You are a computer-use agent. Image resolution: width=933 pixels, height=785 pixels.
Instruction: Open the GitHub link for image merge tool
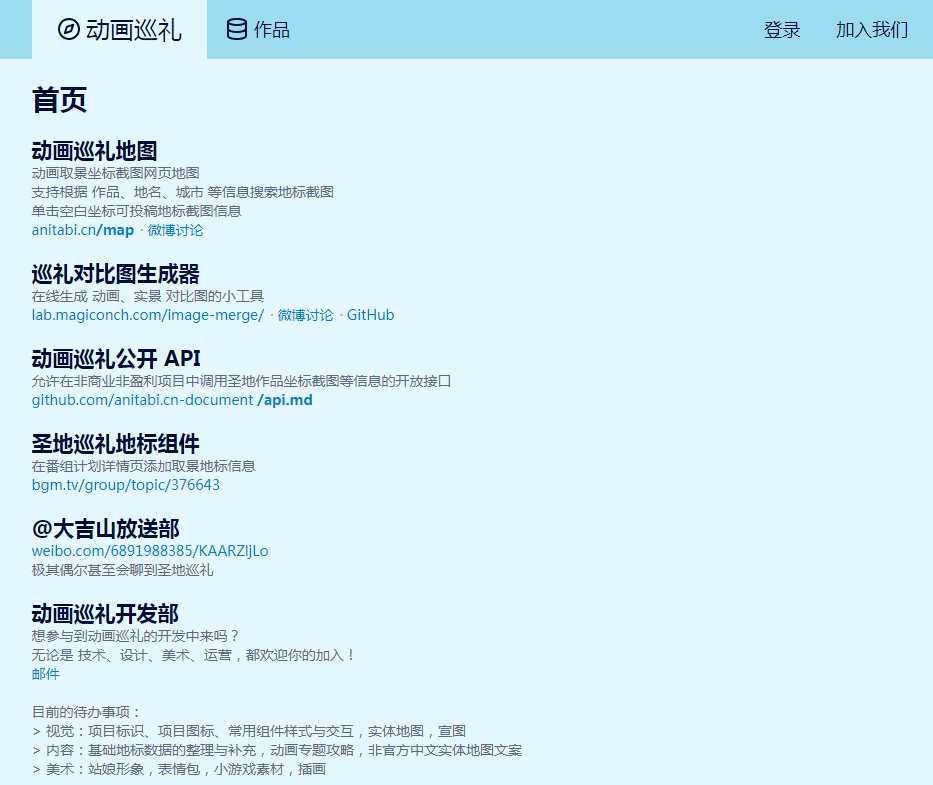click(x=370, y=315)
